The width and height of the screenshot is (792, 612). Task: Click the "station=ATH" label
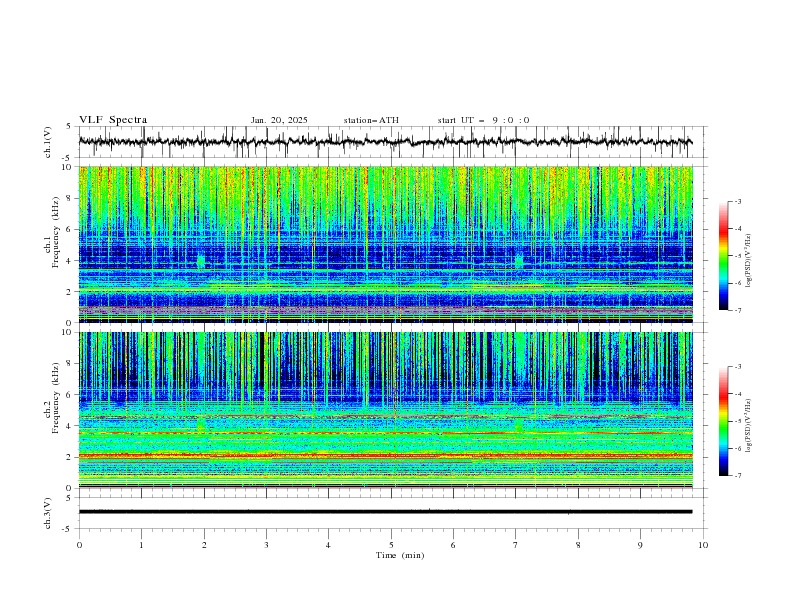[x=371, y=120]
